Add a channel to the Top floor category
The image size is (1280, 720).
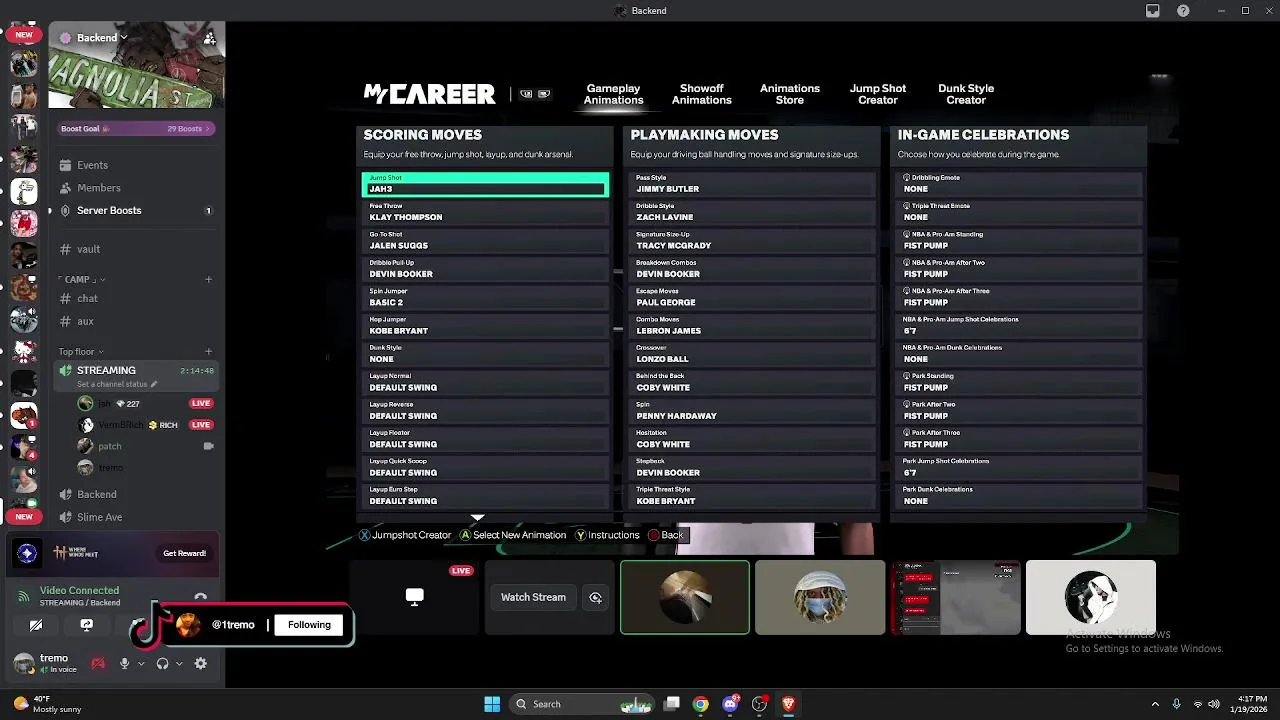[x=208, y=351]
